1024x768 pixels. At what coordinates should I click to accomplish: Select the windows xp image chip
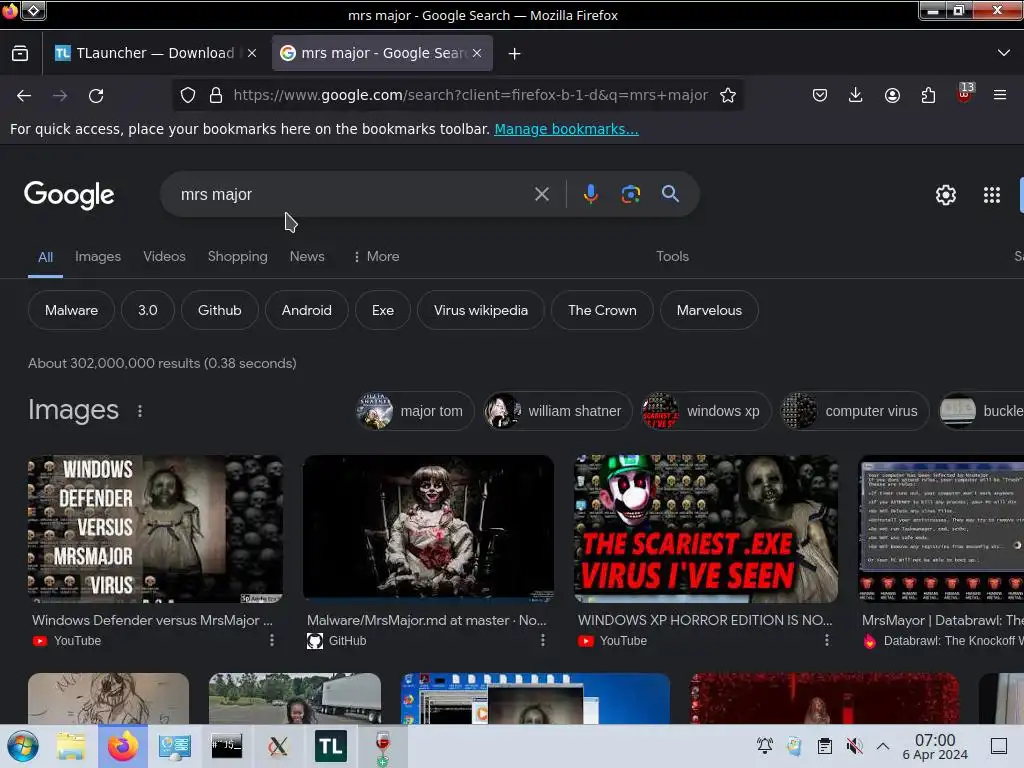point(706,411)
